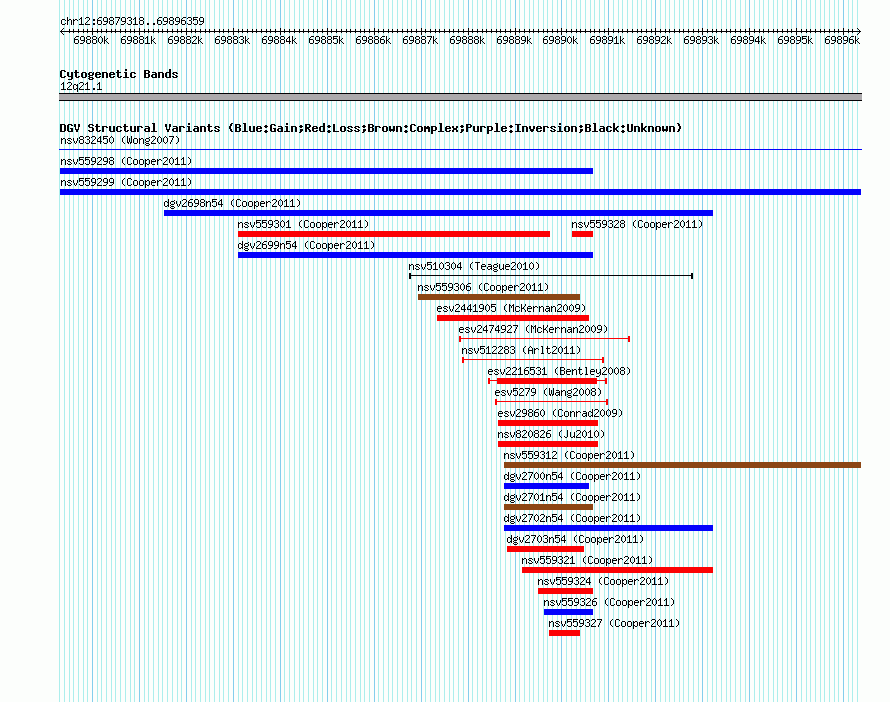This screenshot has width=890, height=702.
Task: Select black line feature of nsv510304
Action: click(x=551, y=276)
